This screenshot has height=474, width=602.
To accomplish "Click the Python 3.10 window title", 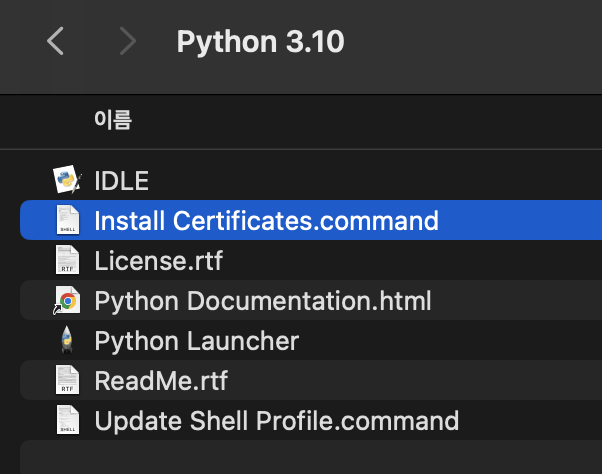I will click(260, 41).
